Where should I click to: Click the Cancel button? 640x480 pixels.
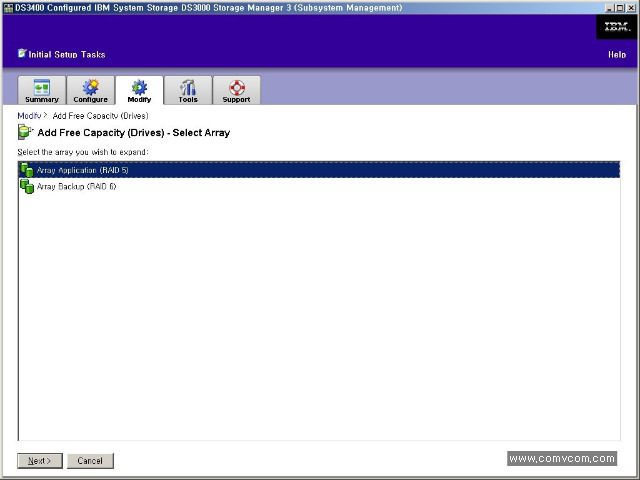90,461
